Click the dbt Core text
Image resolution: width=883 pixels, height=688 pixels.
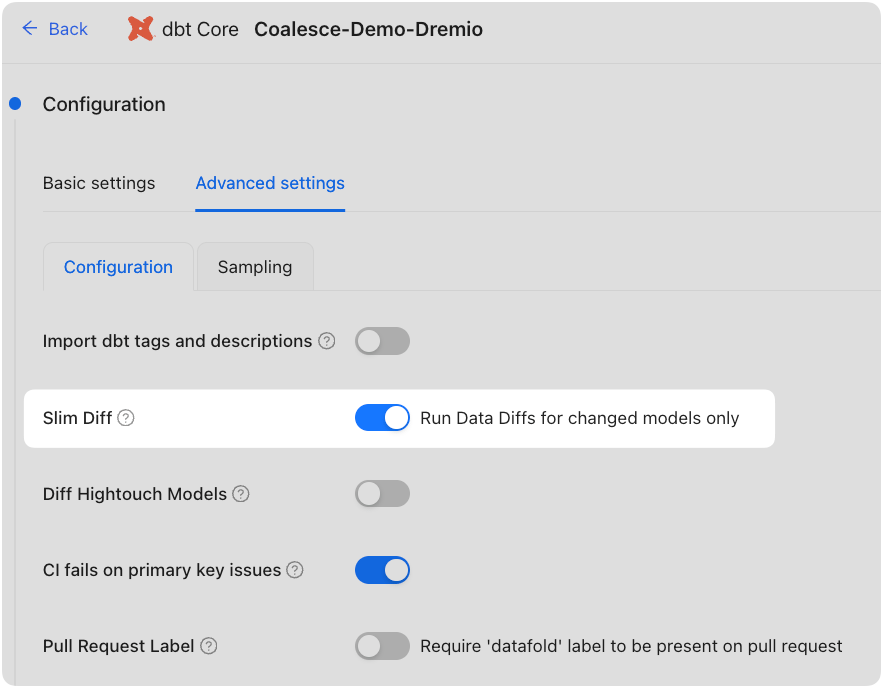click(x=200, y=29)
